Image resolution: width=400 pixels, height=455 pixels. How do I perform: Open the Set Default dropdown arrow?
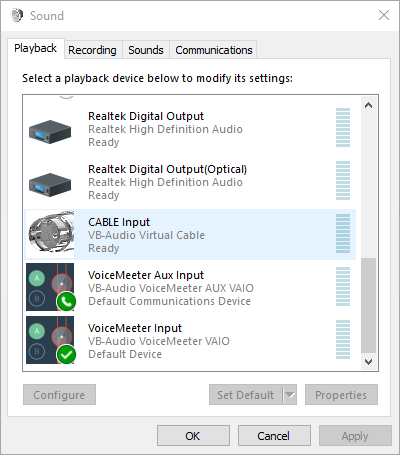[290, 395]
